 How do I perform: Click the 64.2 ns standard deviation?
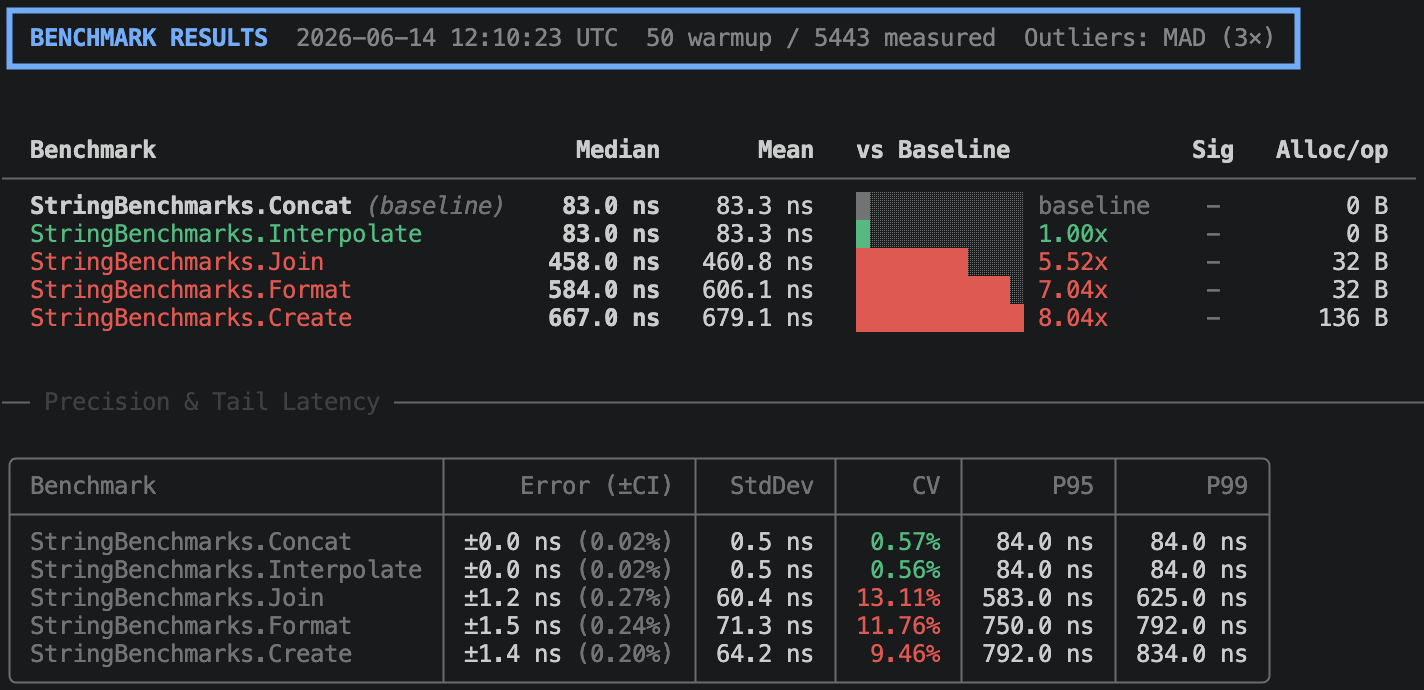(764, 654)
